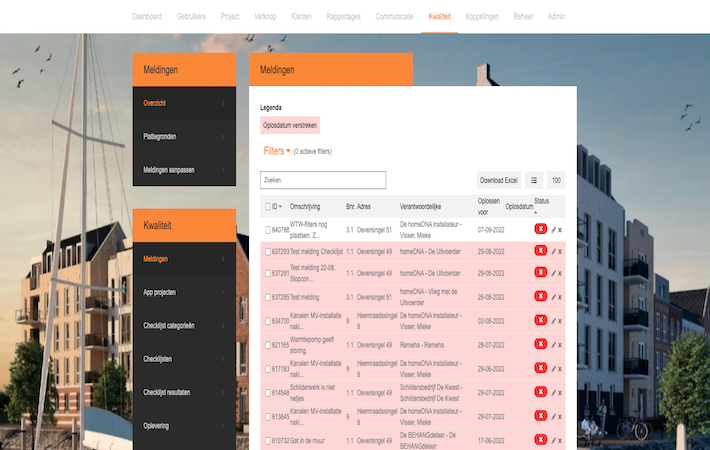
Task: Click red status badge of melding 634700
Action: click(x=541, y=321)
